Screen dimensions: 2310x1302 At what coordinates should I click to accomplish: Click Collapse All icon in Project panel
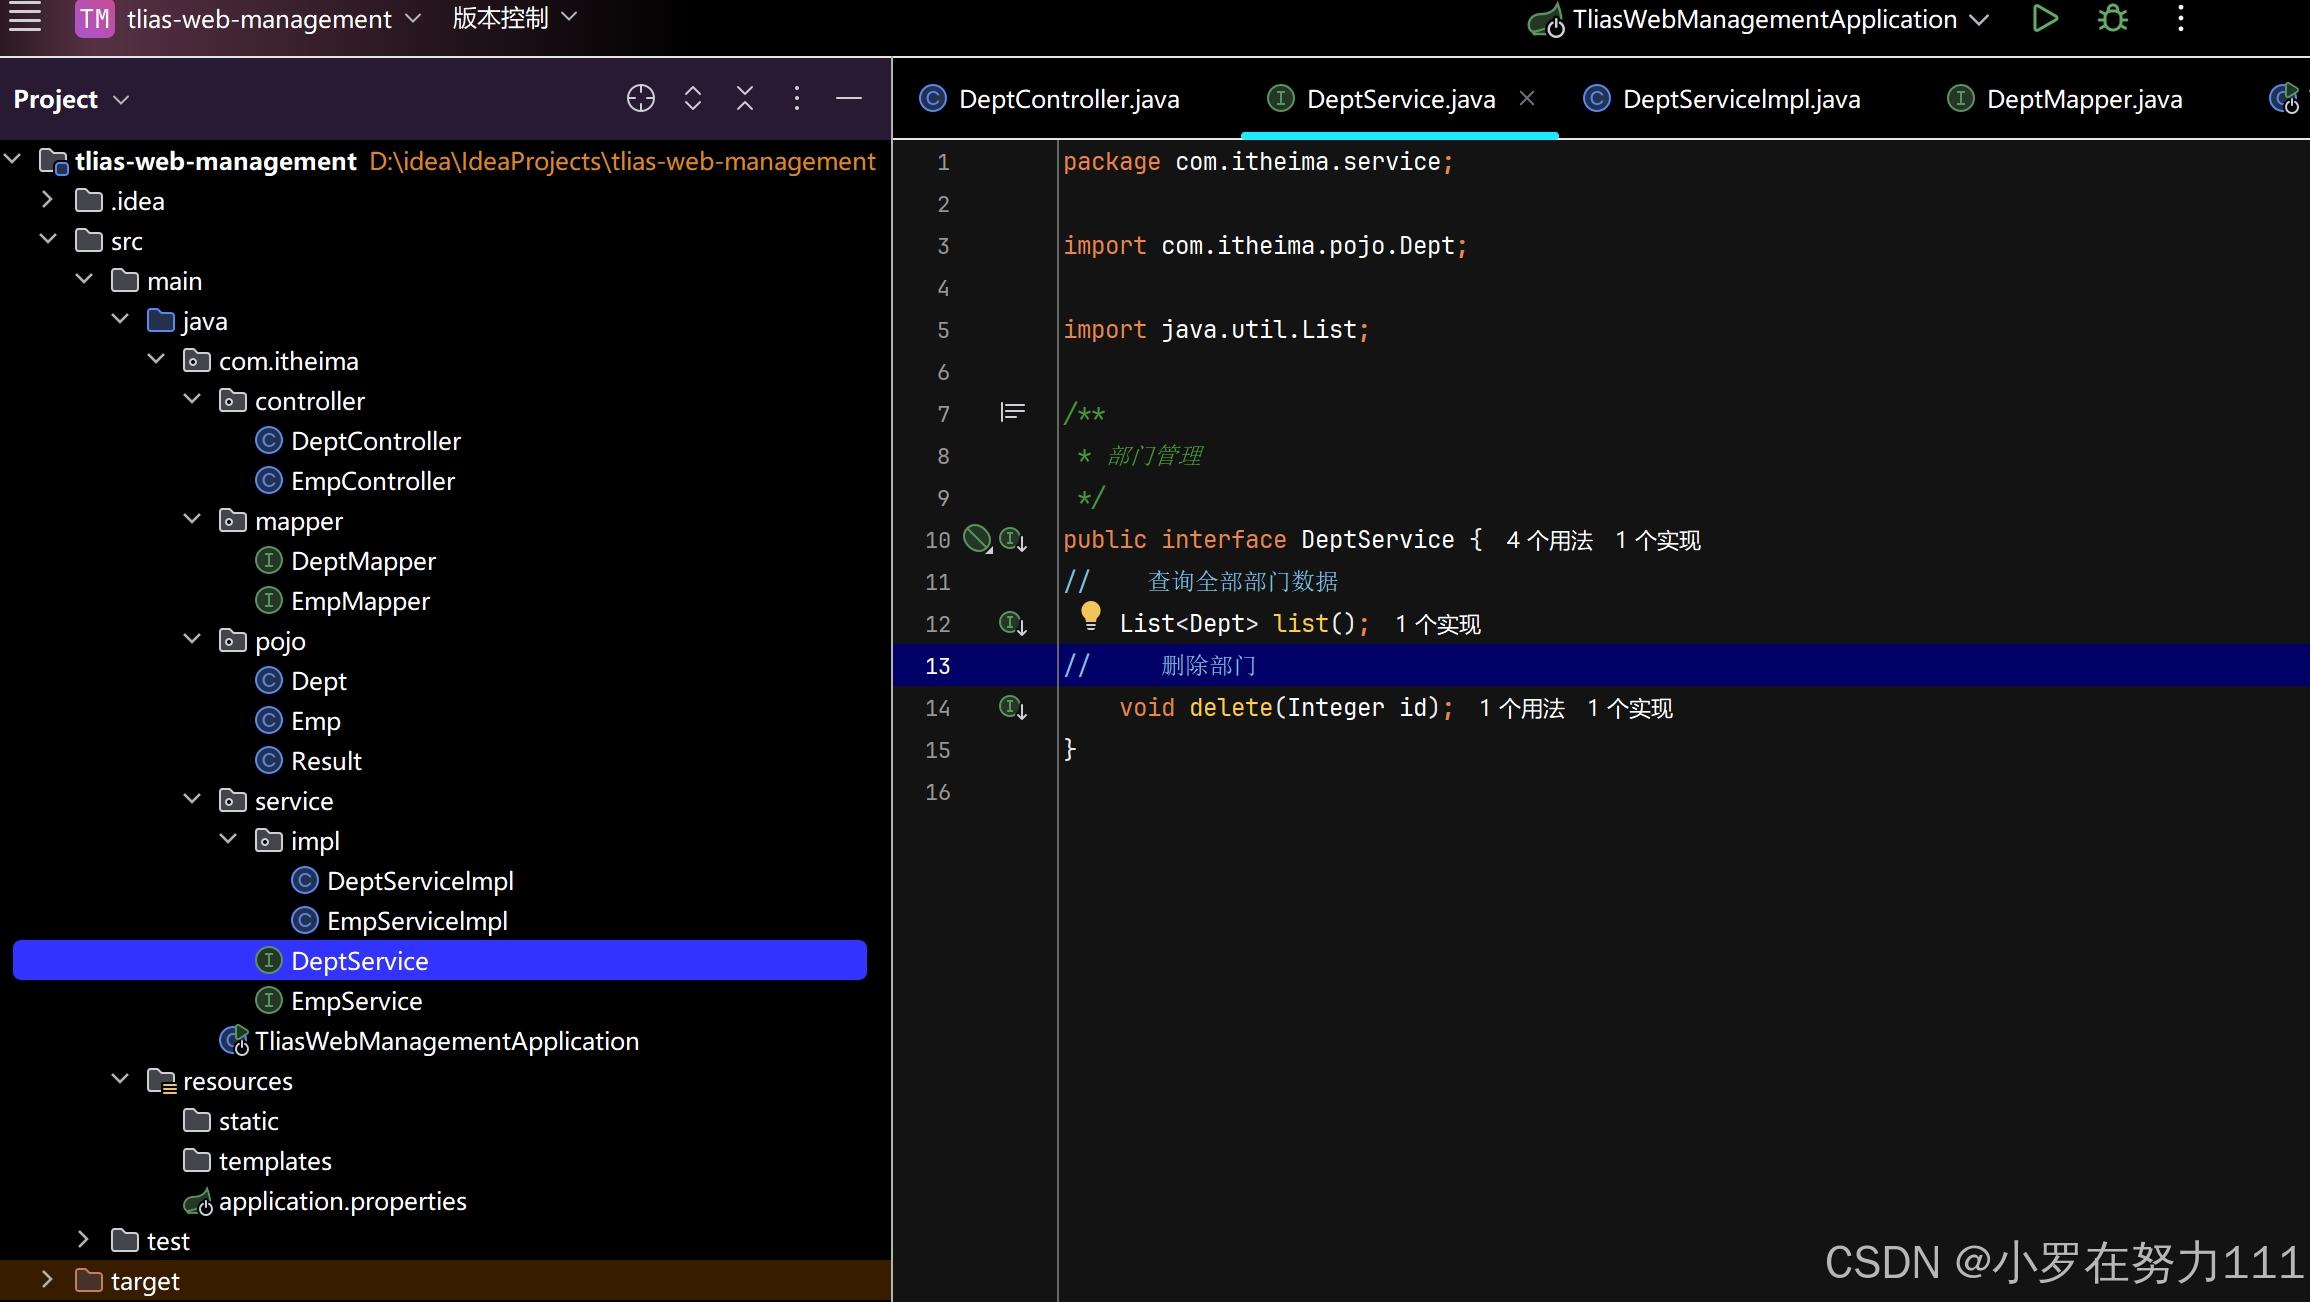click(x=745, y=98)
